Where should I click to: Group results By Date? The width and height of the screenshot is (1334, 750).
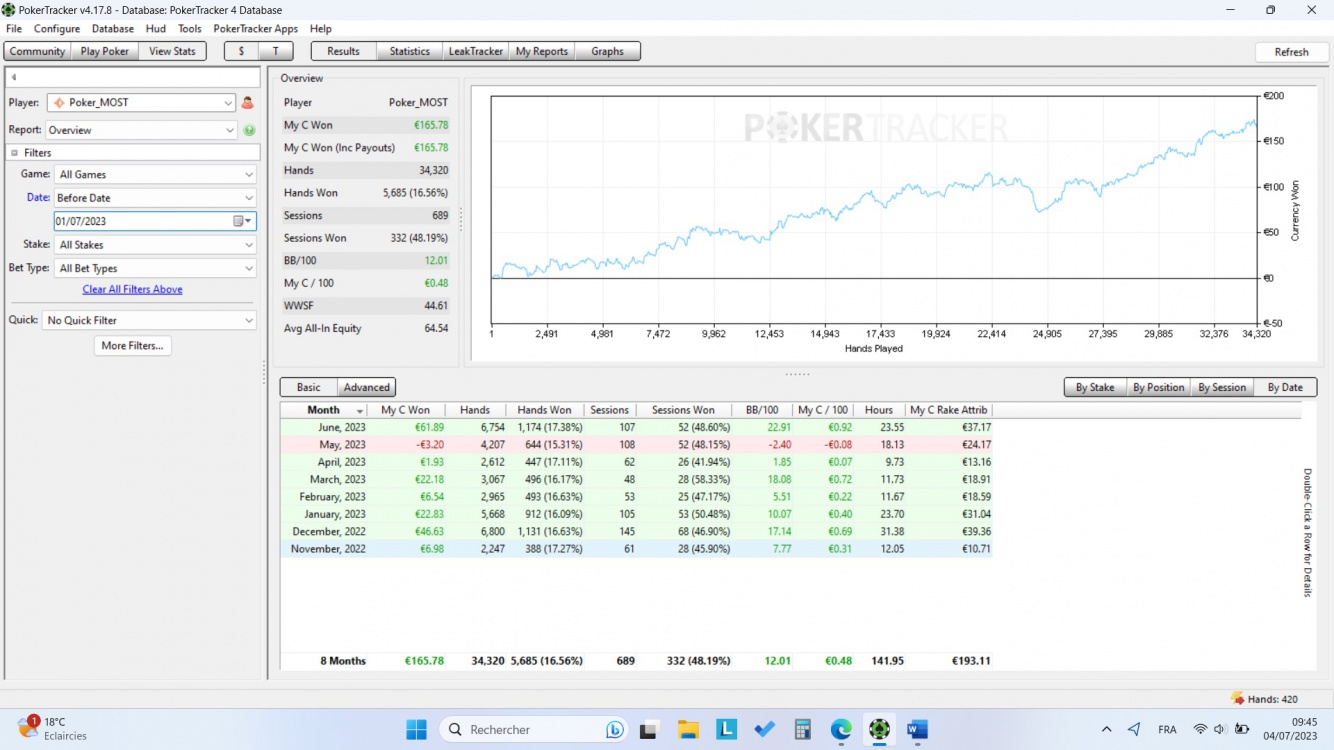click(1285, 387)
